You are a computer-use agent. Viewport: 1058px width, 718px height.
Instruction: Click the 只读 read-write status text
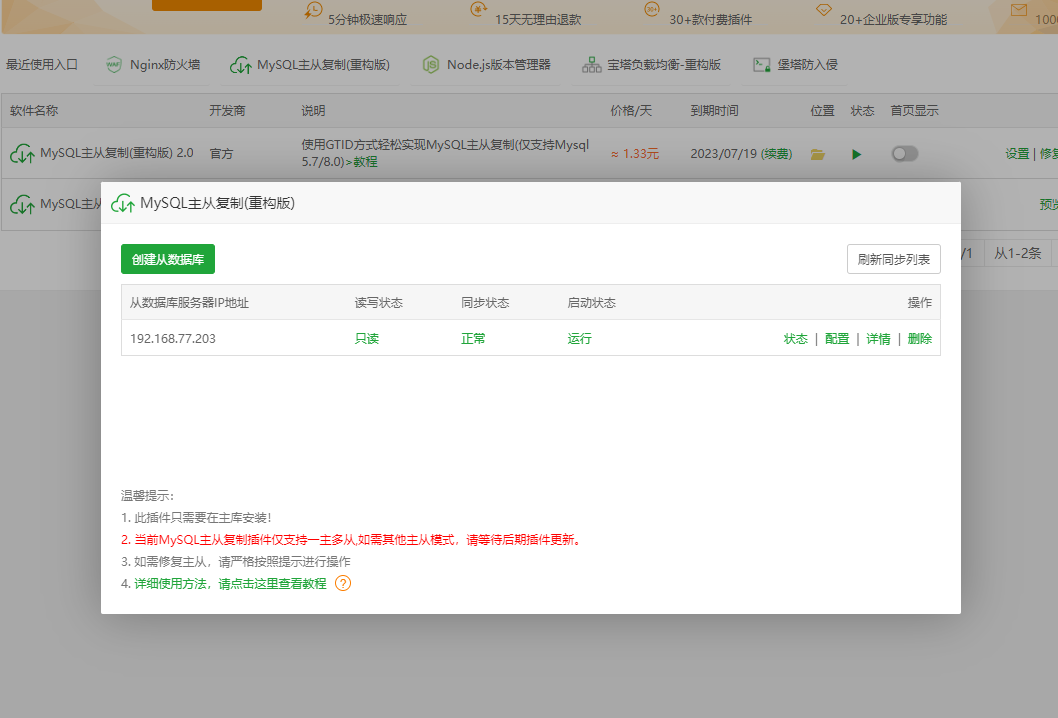(x=367, y=339)
